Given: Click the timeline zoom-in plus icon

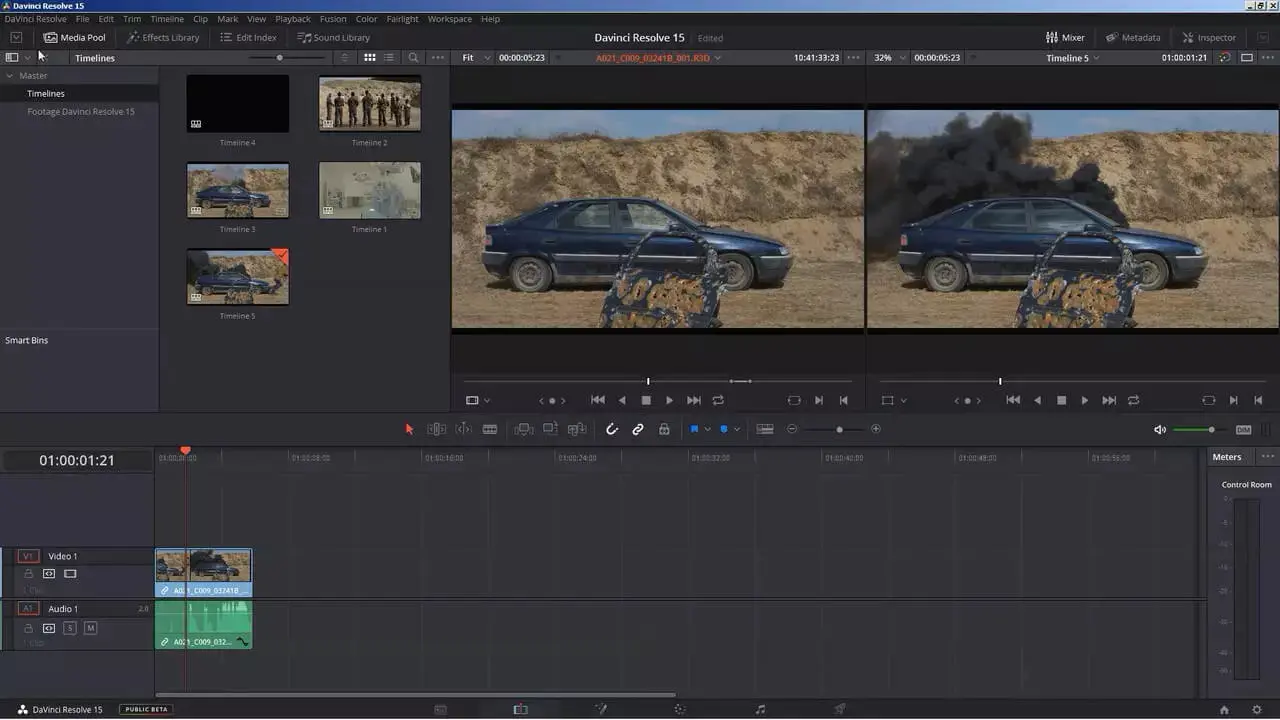Looking at the screenshot, I should [876, 429].
